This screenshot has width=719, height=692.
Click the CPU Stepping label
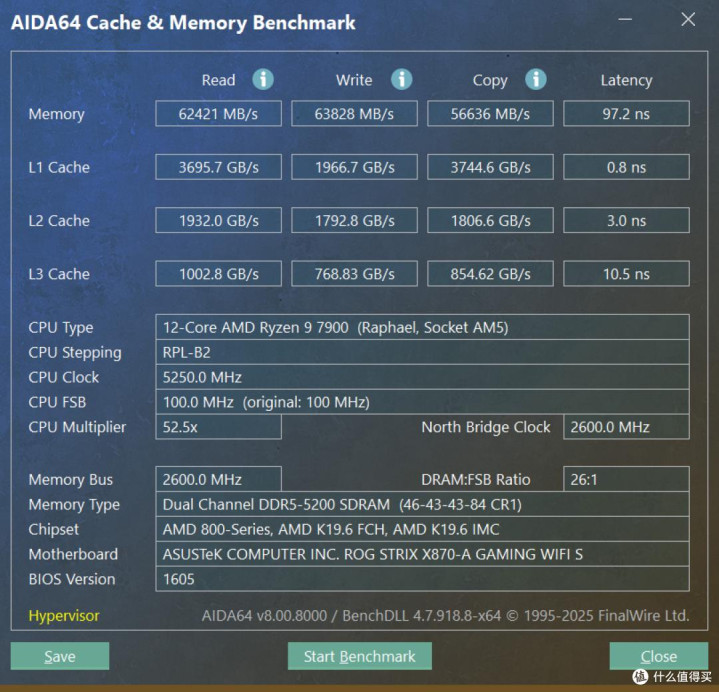75,353
